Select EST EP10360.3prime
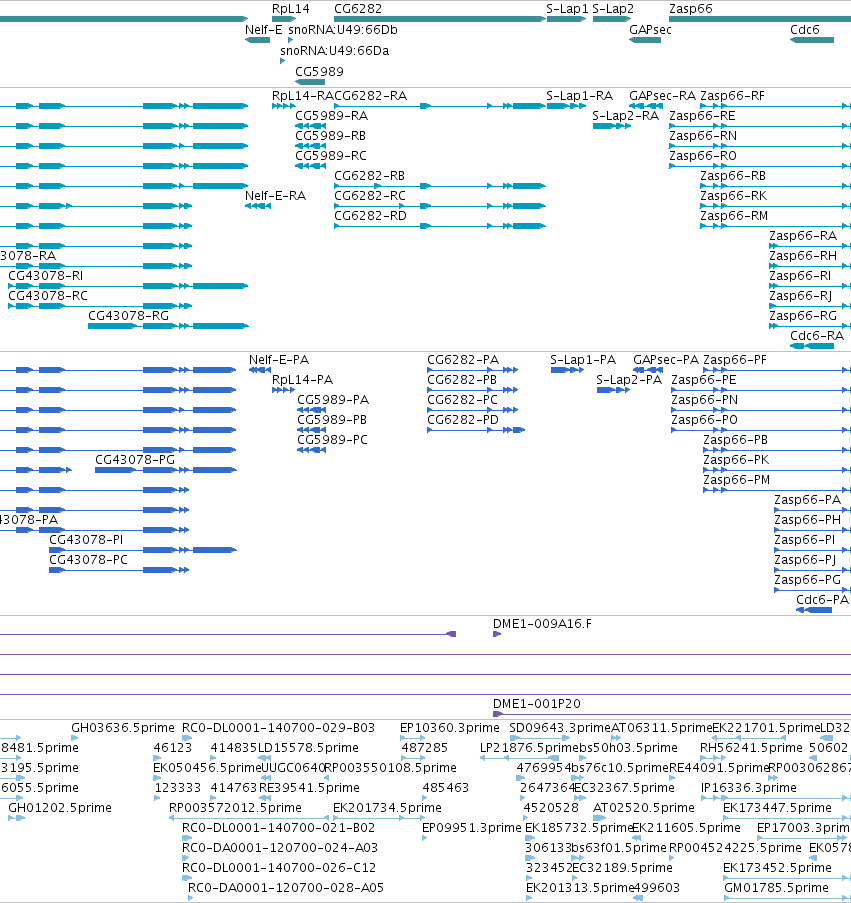 [450, 728]
